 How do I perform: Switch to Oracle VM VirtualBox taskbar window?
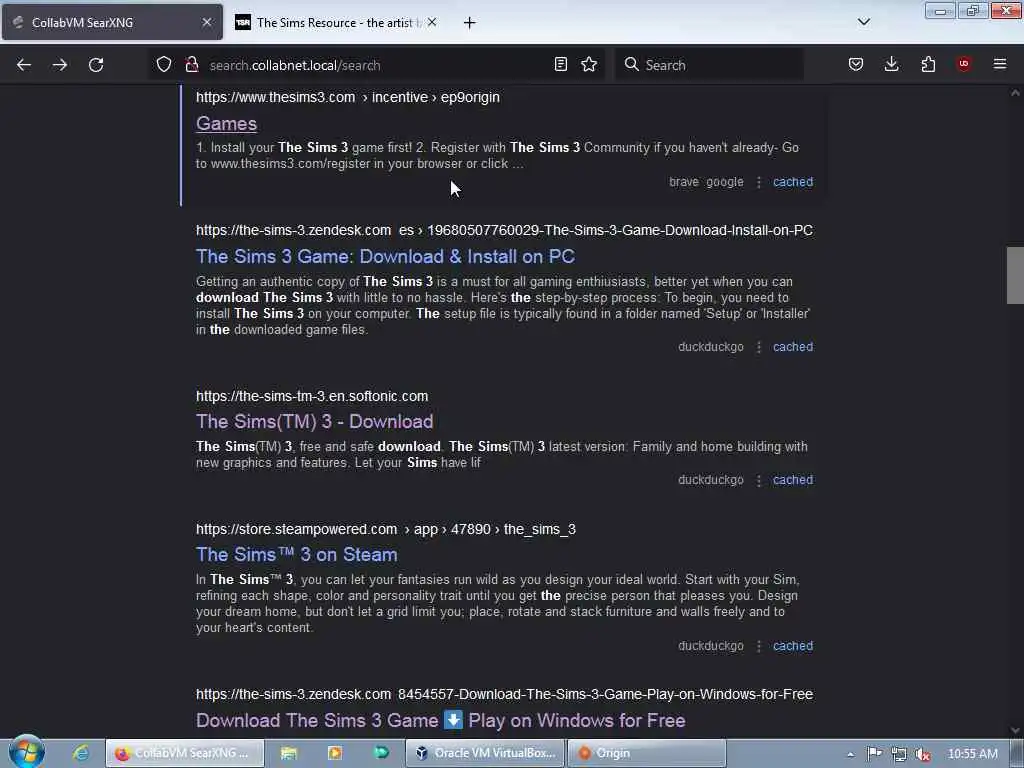[x=484, y=753]
